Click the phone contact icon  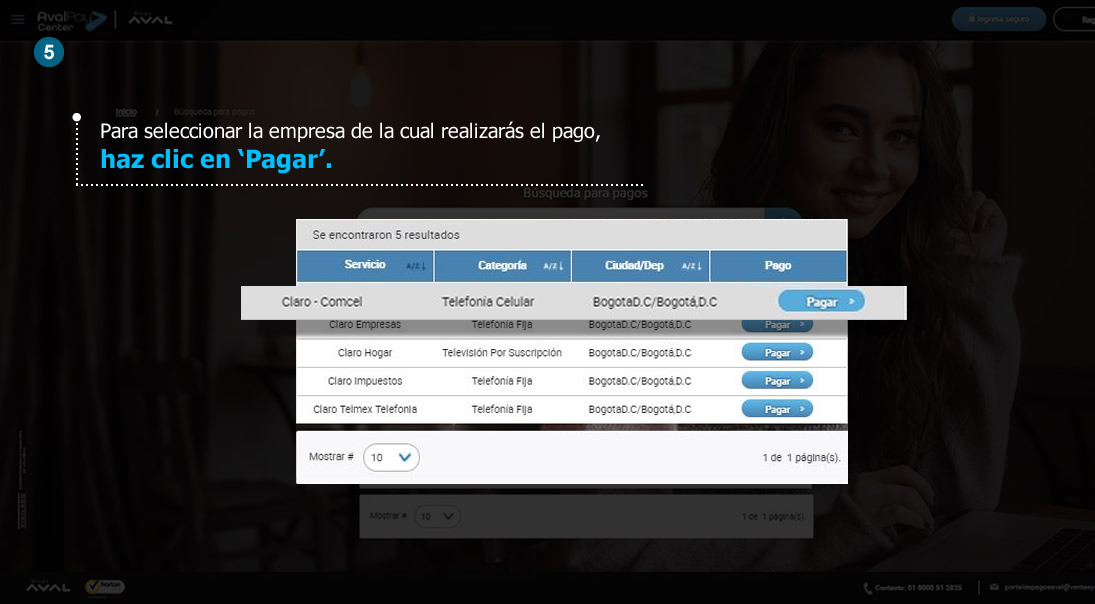coord(867,588)
